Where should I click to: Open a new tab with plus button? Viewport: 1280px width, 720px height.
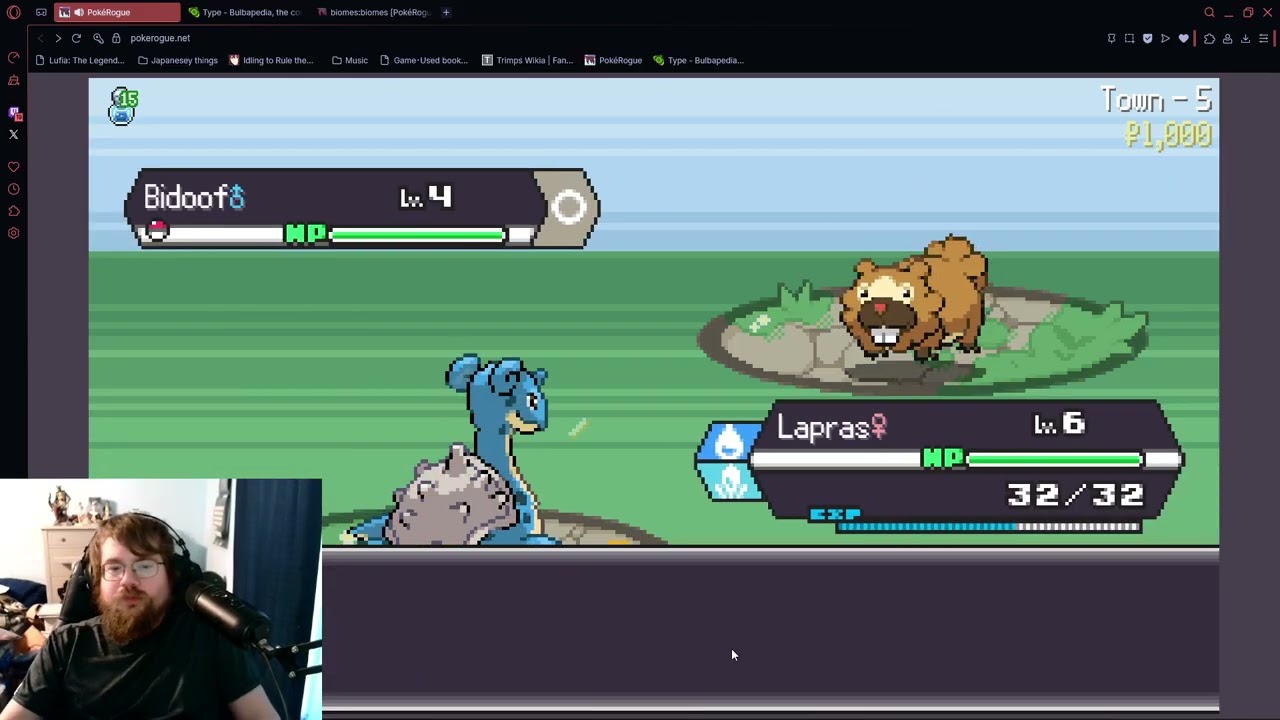(x=446, y=12)
